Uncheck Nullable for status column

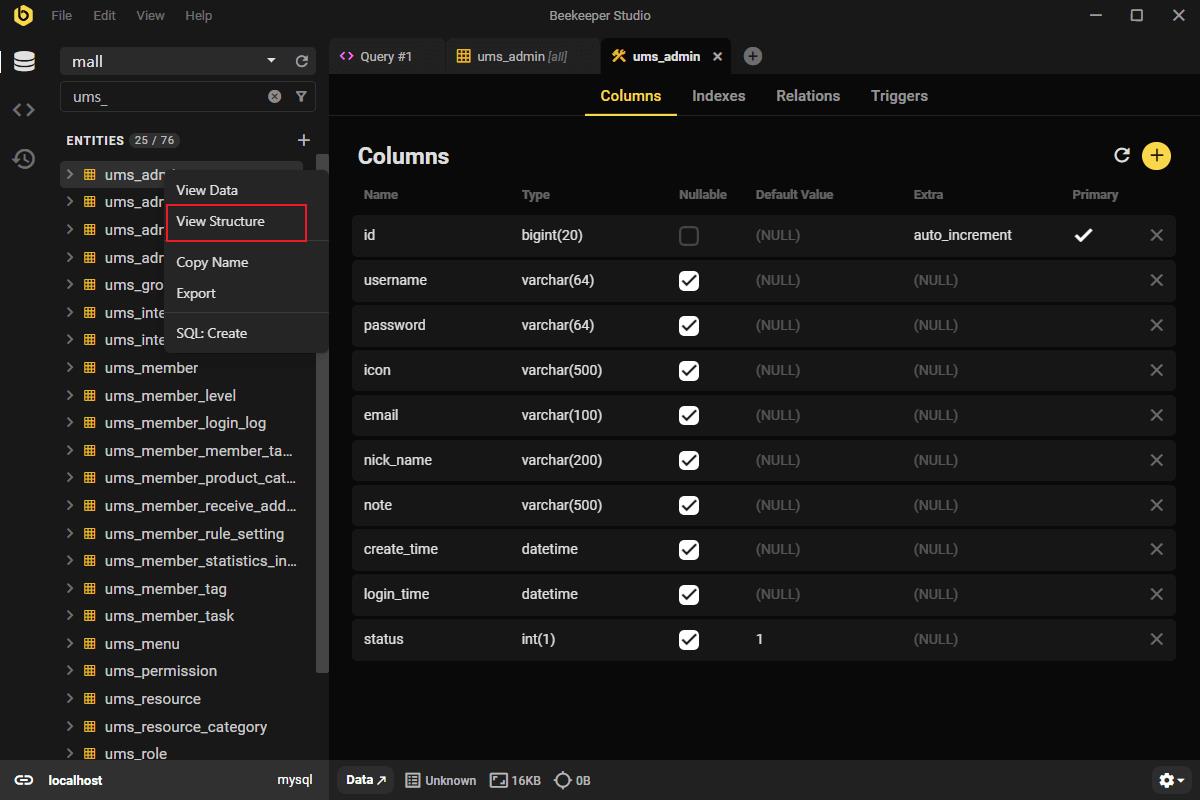[x=688, y=639]
